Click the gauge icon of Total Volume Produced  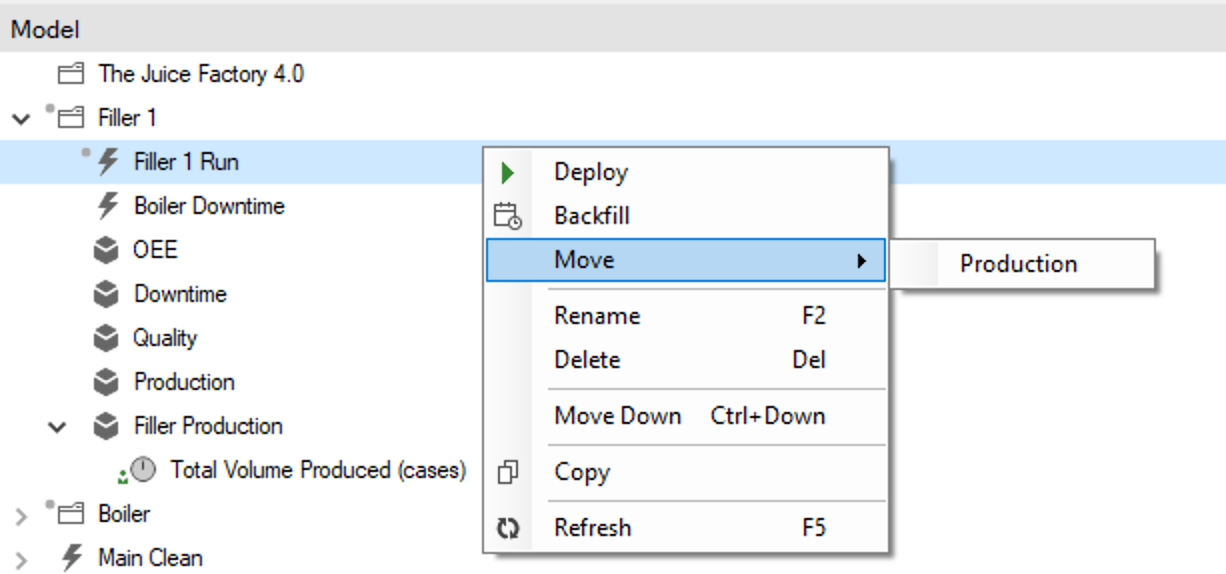pyautogui.click(x=144, y=470)
